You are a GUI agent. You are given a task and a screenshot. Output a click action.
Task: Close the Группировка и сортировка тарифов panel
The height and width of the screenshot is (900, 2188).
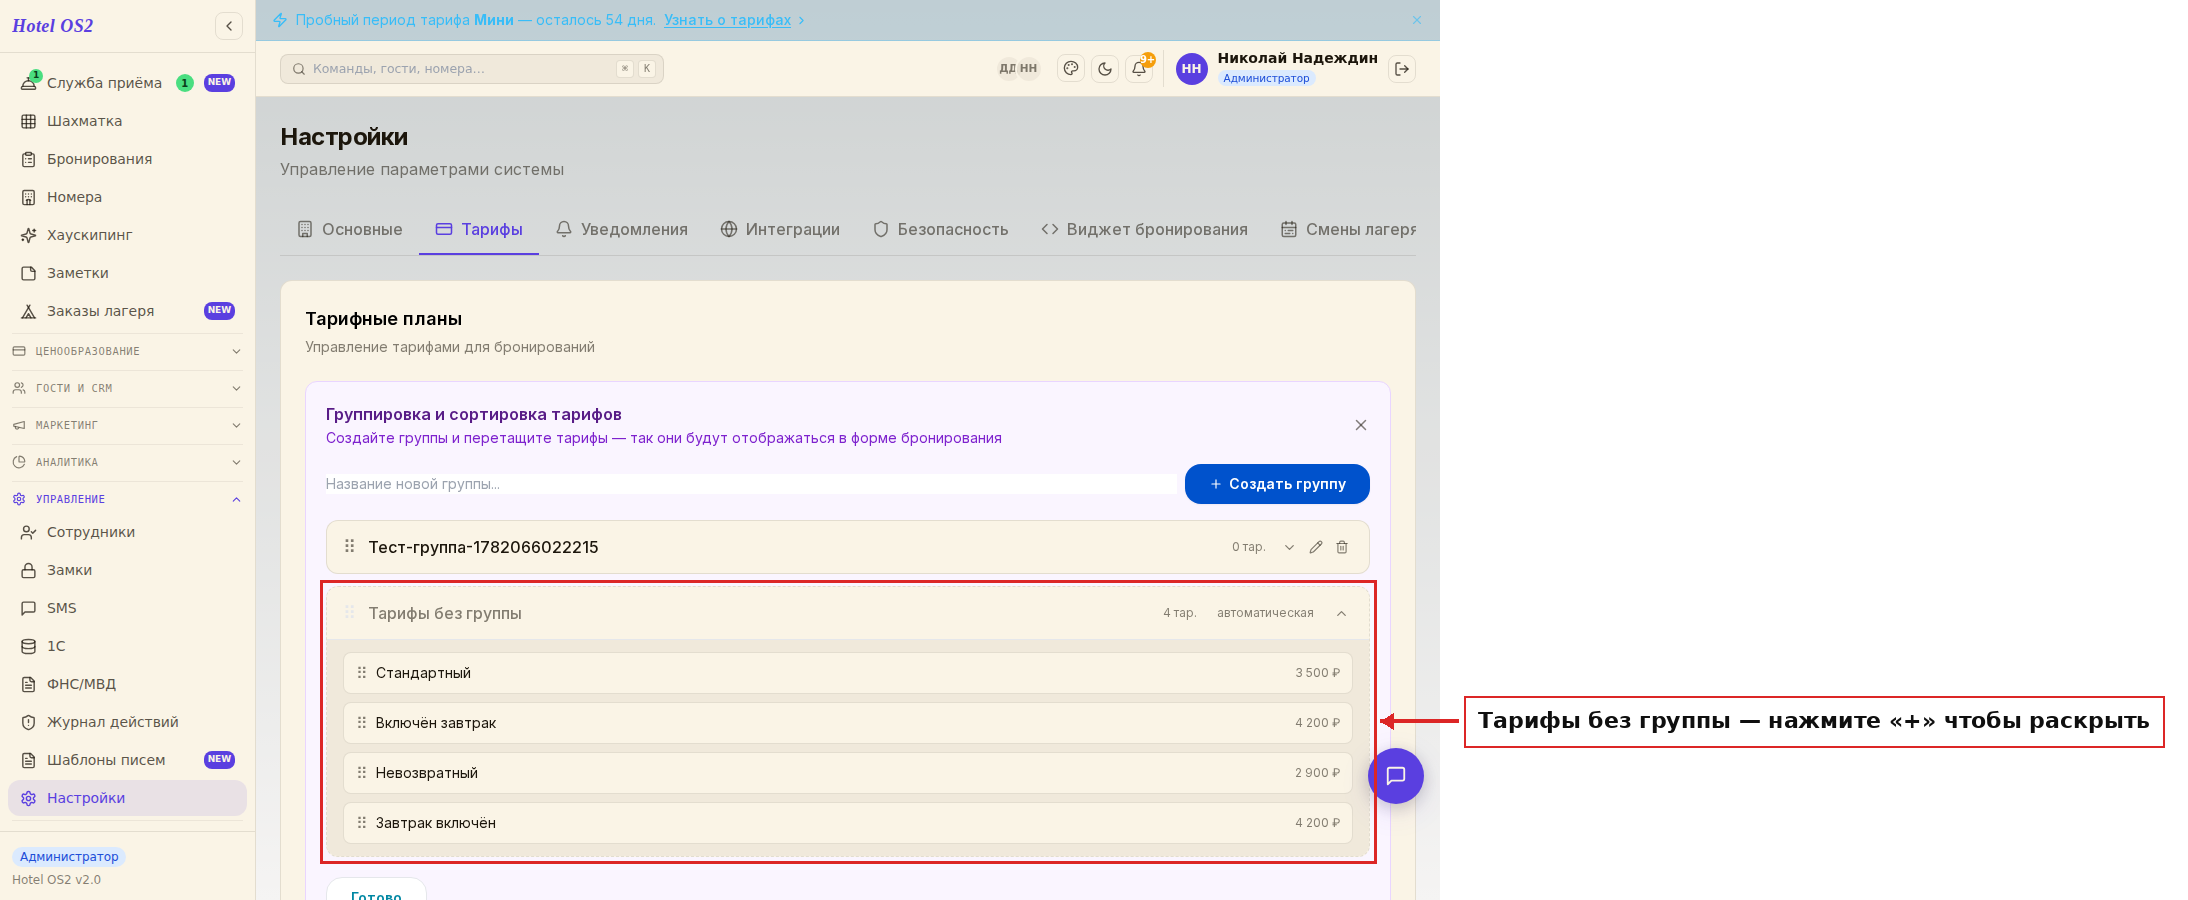pos(1361,425)
